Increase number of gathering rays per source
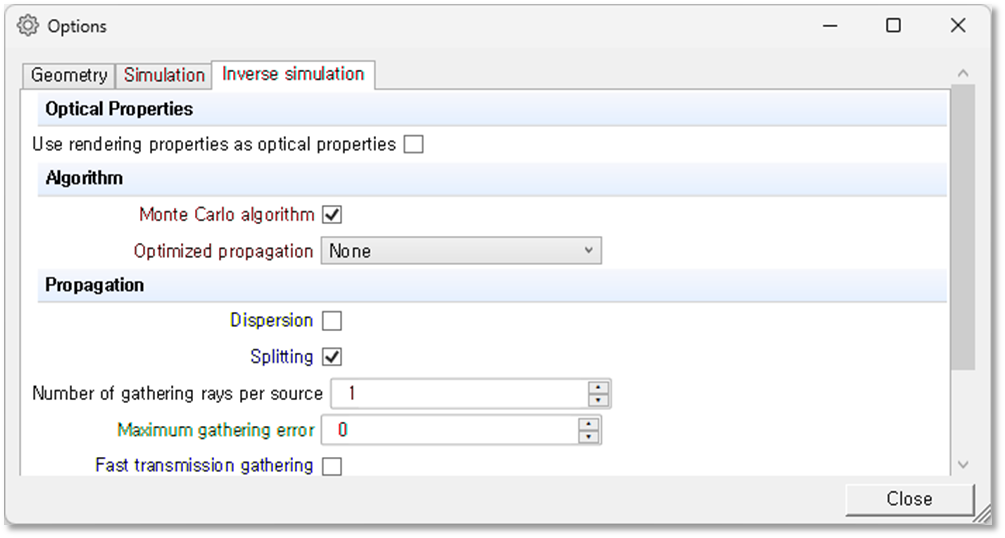The width and height of the screenshot is (1005, 538). click(x=599, y=388)
